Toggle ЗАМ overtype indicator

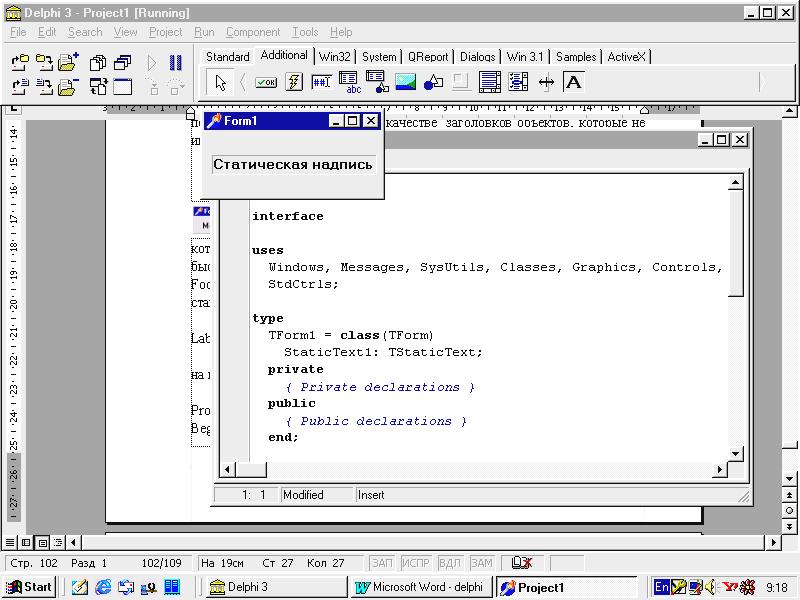coord(481,563)
